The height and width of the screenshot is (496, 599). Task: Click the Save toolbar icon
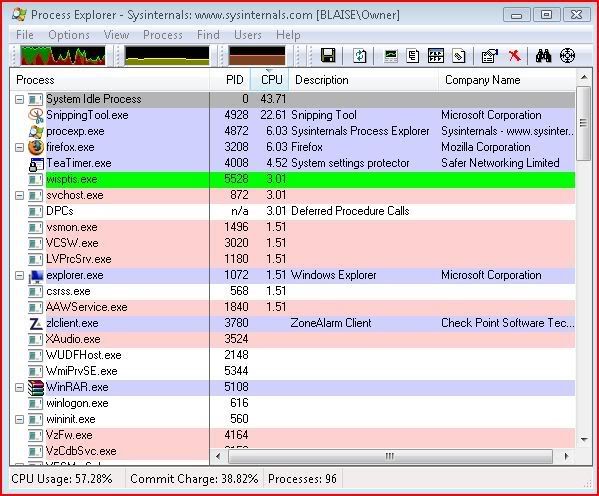pyautogui.click(x=328, y=56)
